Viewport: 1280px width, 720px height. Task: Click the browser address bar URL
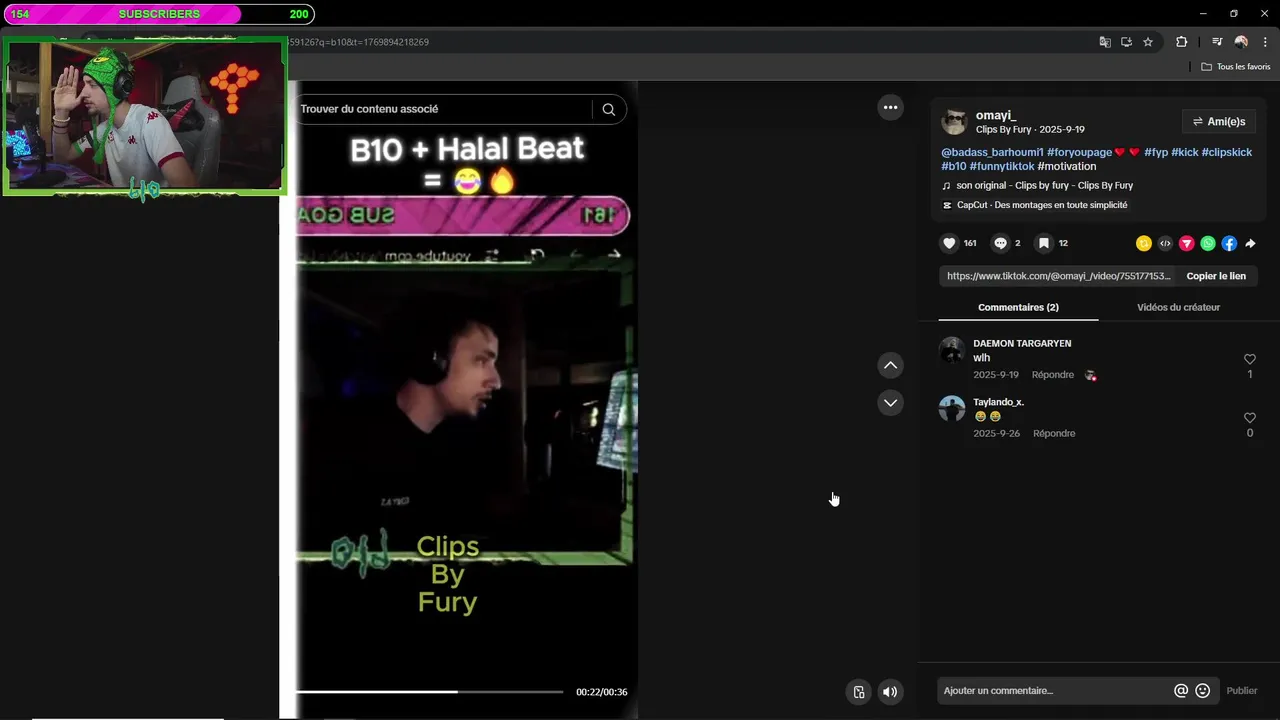[360, 42]
